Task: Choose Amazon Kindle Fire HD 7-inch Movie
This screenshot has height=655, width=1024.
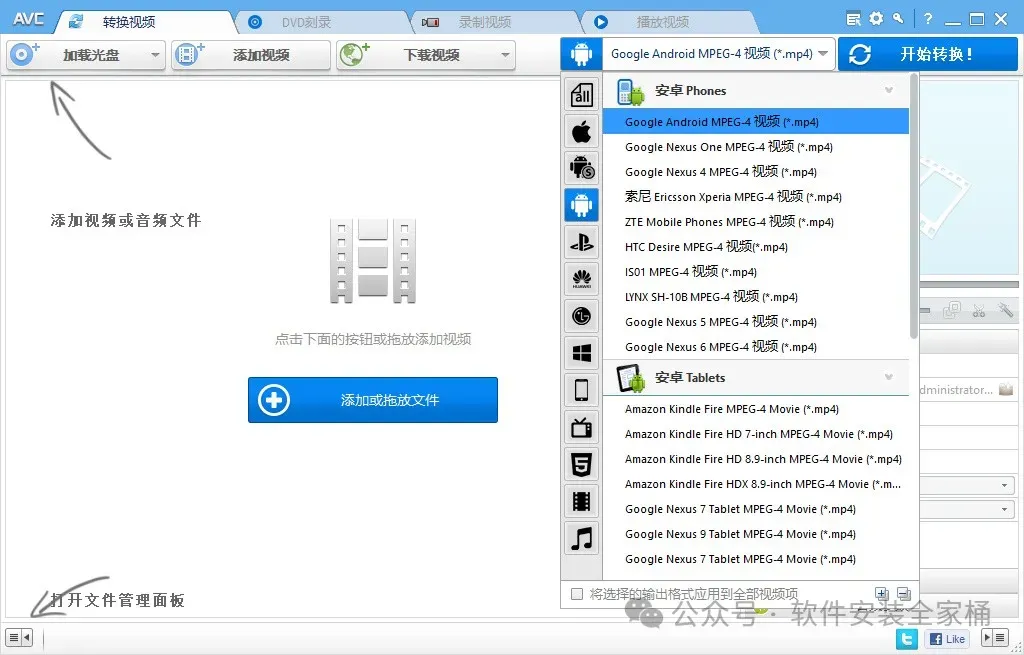Action: point(756,434)
